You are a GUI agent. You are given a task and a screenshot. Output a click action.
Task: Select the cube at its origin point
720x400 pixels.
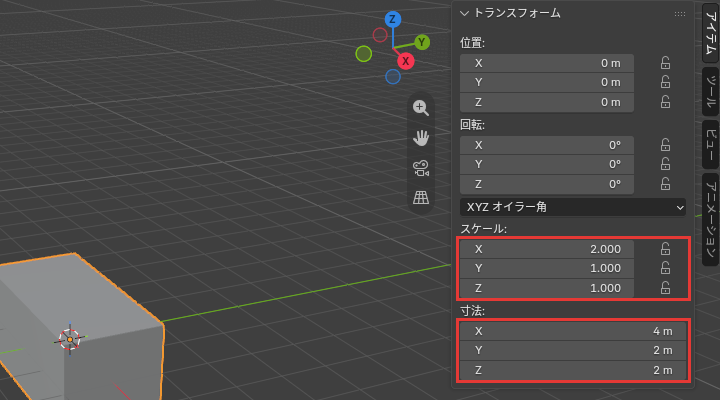(x=70, y=339)
